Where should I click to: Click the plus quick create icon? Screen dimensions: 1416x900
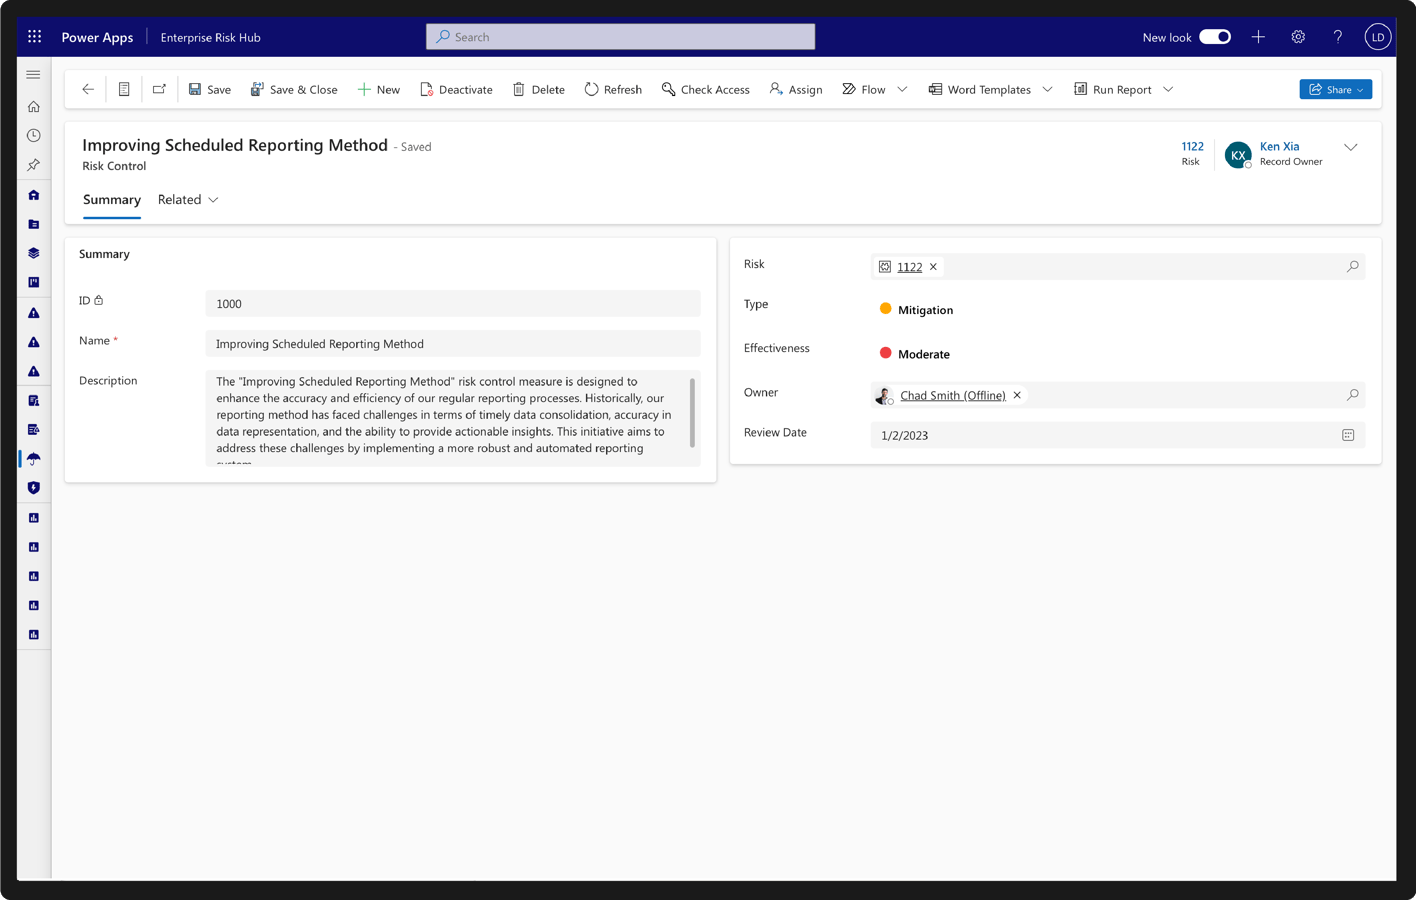pos(1258,37)
